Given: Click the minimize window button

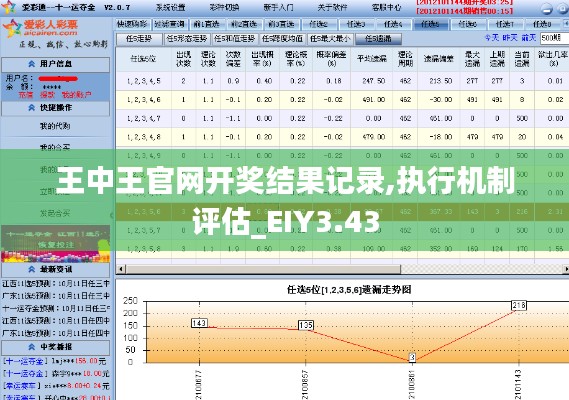Looking at the screenshot, I should tap(547, 9).
